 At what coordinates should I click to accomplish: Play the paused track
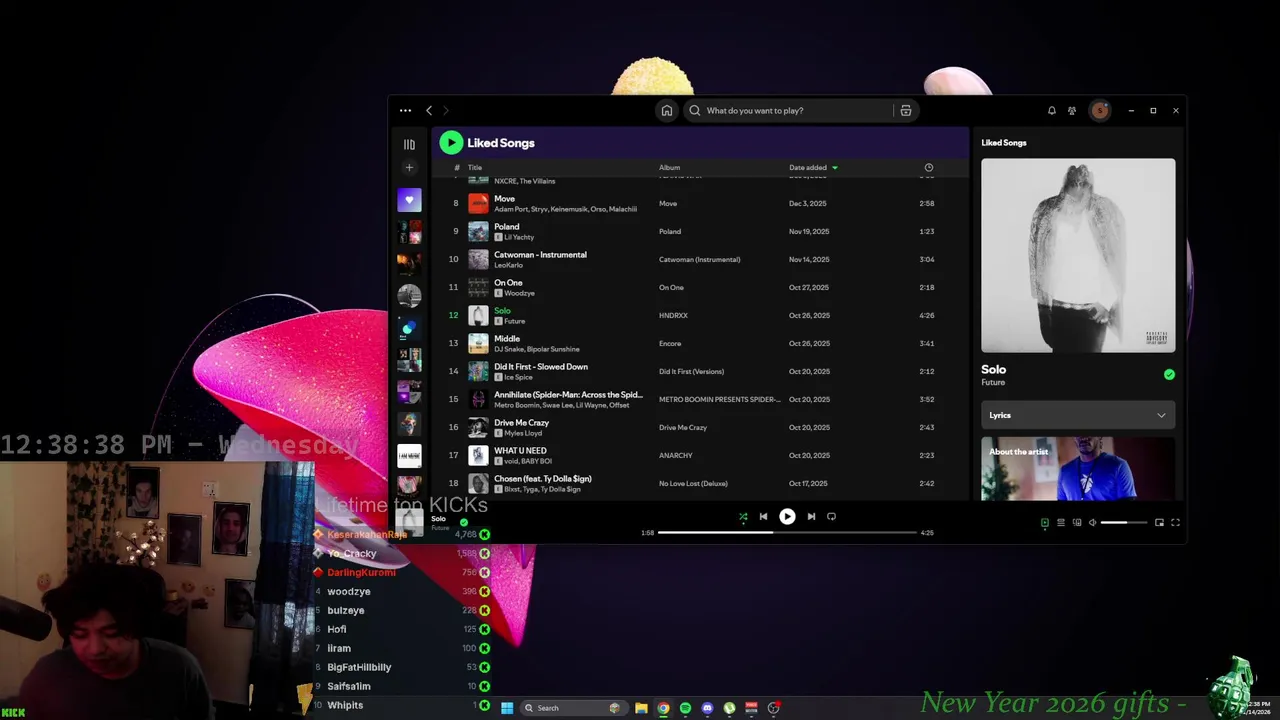coord(787,517)
